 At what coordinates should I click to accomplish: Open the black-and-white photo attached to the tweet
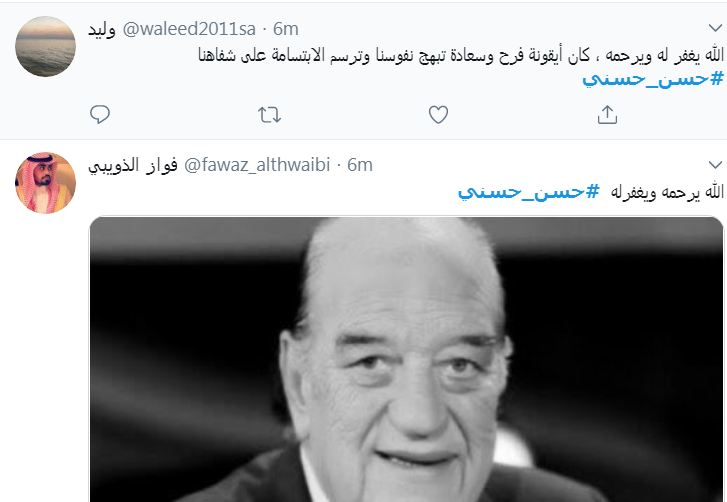click(406, 359)
